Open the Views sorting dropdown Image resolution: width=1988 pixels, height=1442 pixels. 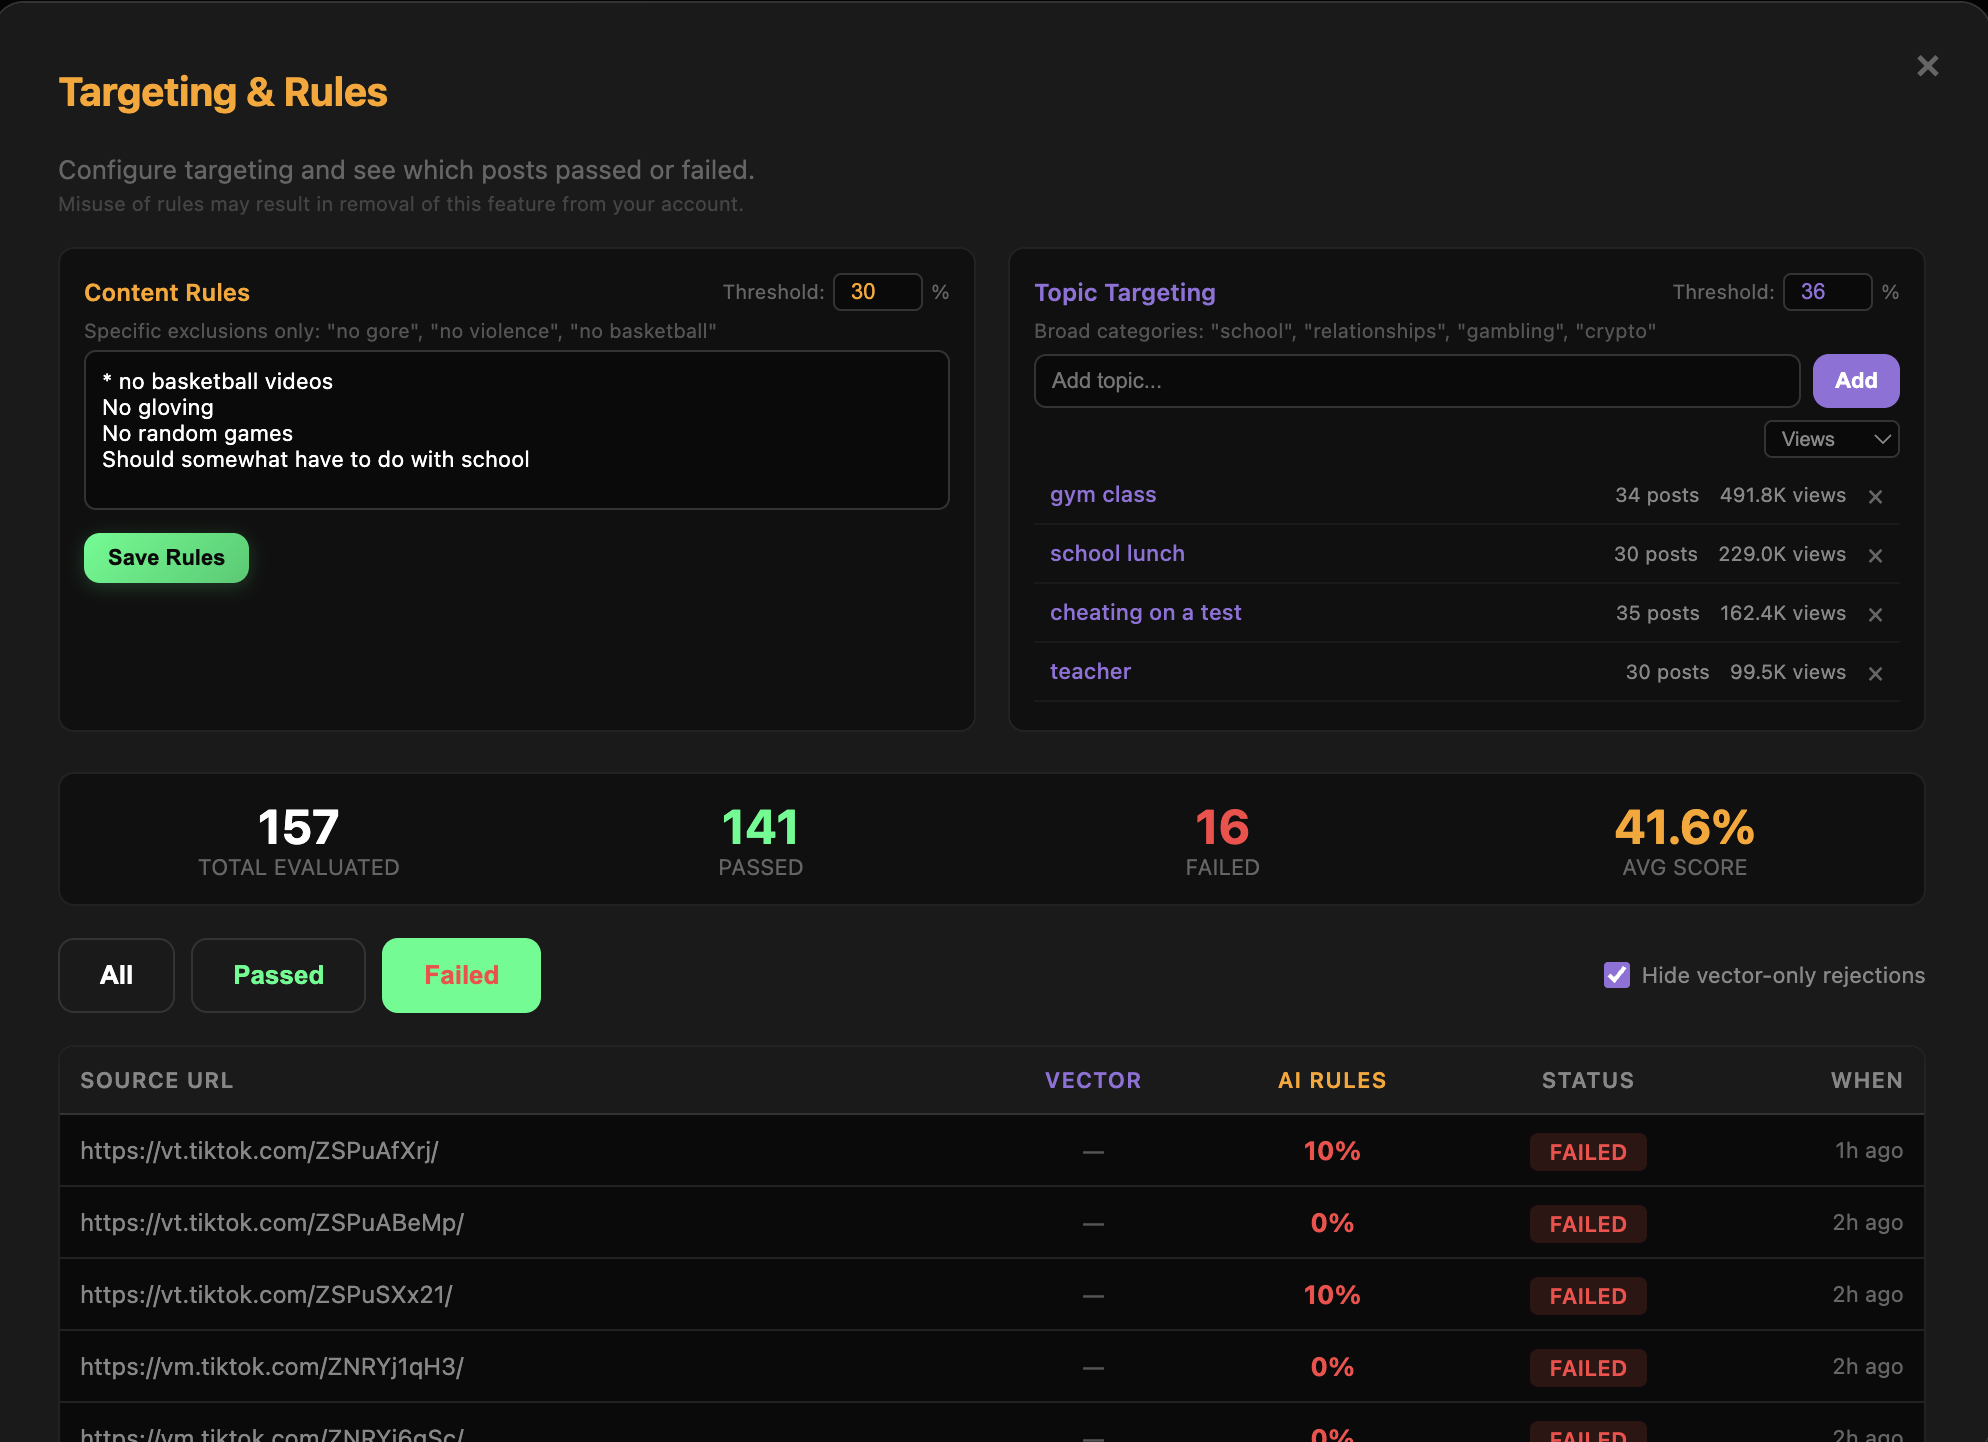[1831, 439]
